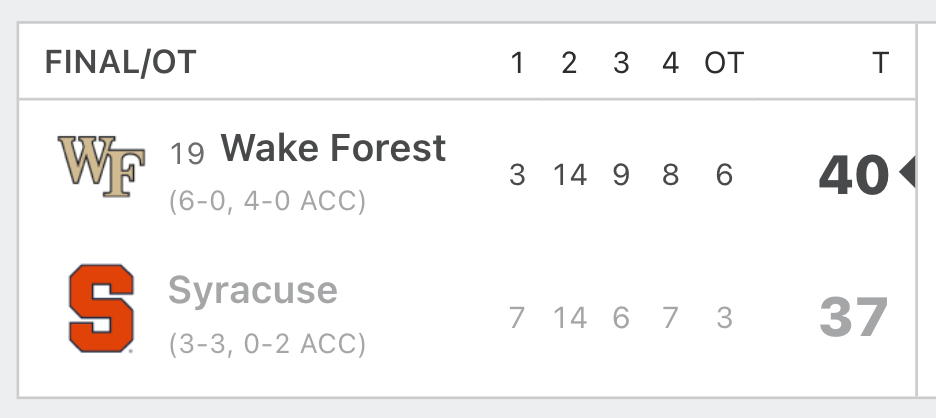This screenshot has width=936, height=418.
Task: Click Wake Forest's overtime score 6
Action: click(724, 175)
